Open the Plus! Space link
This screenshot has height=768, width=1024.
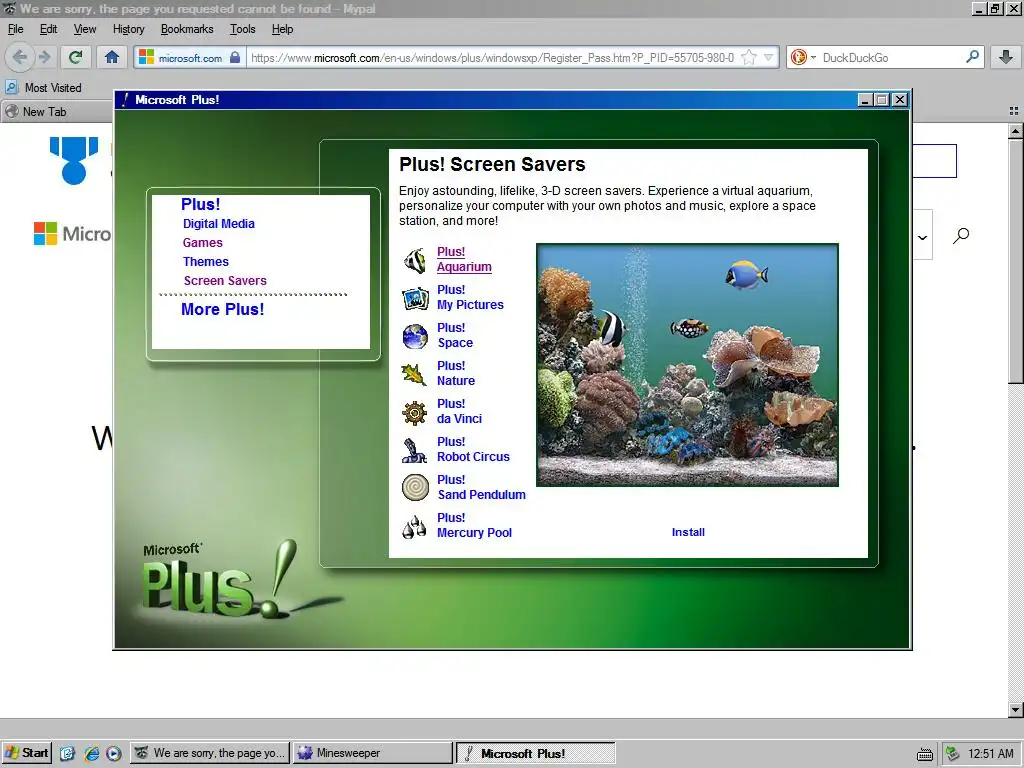(455, 335)
